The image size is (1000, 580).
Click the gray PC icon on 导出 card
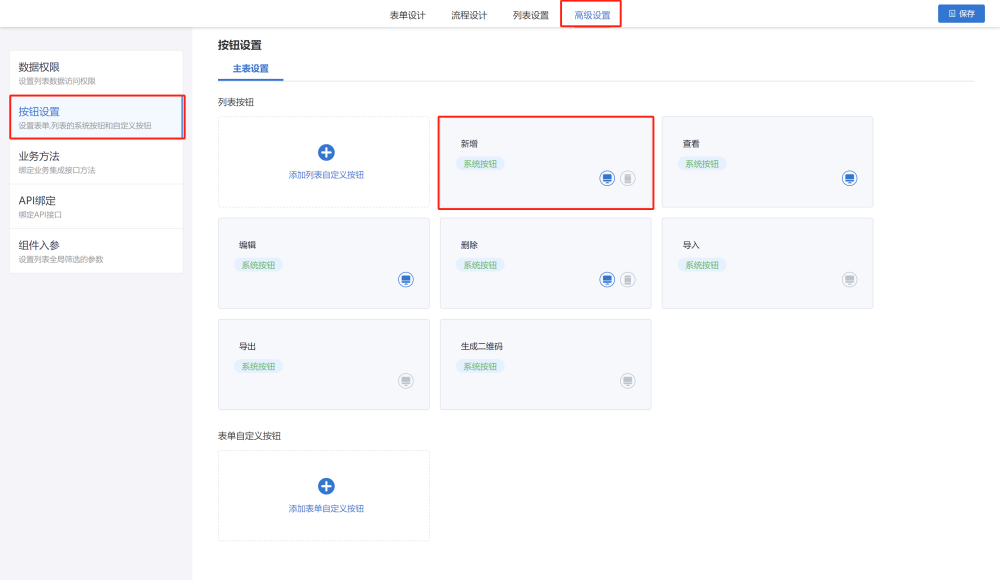405,381
